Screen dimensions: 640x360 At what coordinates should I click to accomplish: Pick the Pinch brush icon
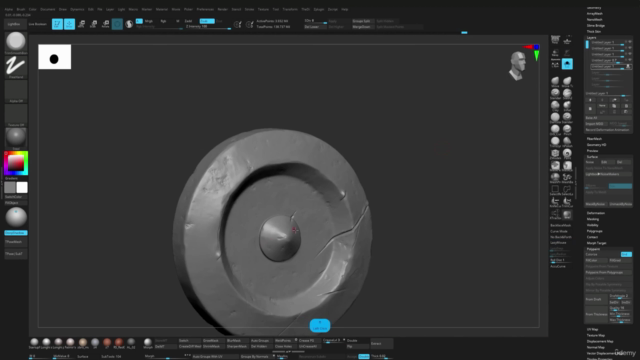click(x=567, y=129)
